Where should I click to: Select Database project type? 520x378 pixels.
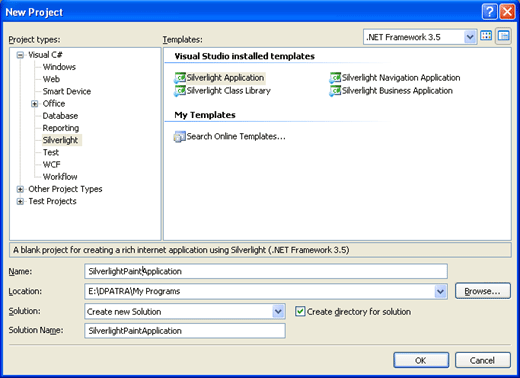pos(60,116)
